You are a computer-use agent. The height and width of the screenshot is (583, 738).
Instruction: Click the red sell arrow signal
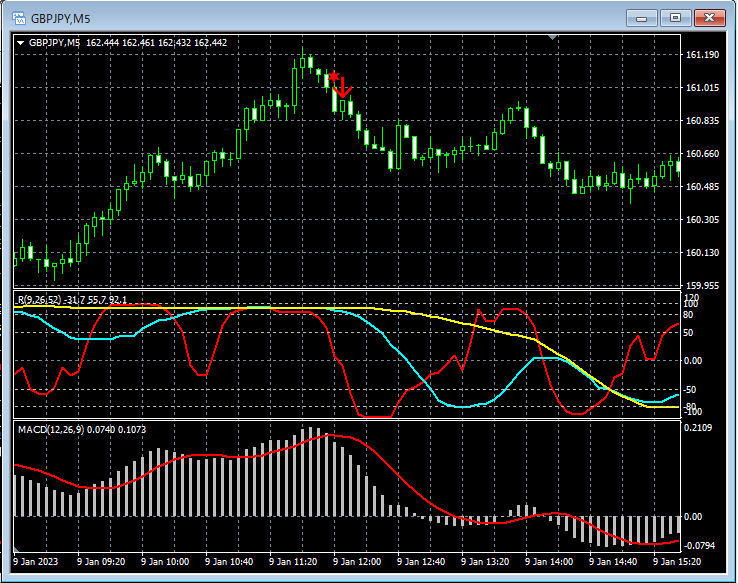(x=344, y=90)
